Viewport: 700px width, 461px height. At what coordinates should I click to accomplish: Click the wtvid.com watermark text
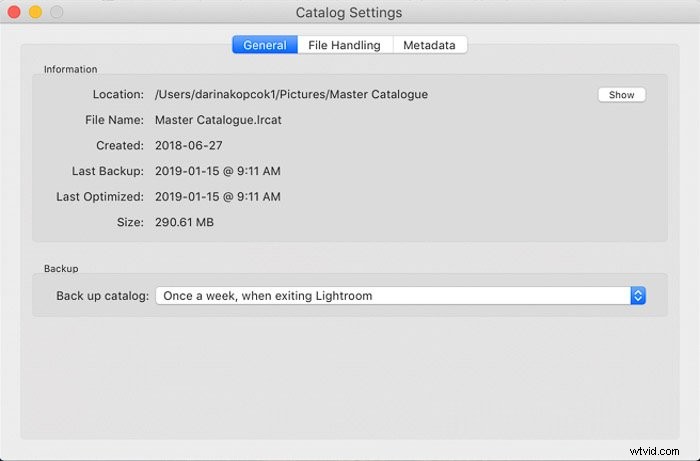(654, 451)
